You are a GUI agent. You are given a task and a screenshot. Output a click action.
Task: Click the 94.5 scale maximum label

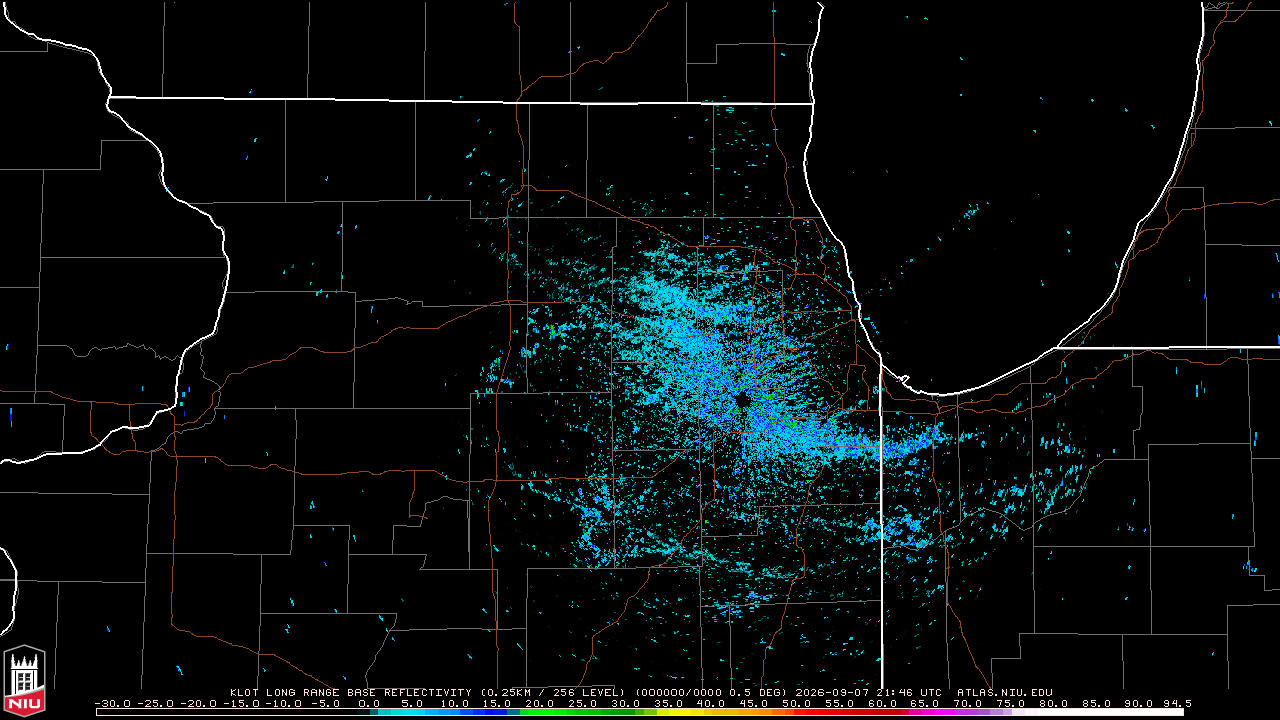(x=1177, y=704)
